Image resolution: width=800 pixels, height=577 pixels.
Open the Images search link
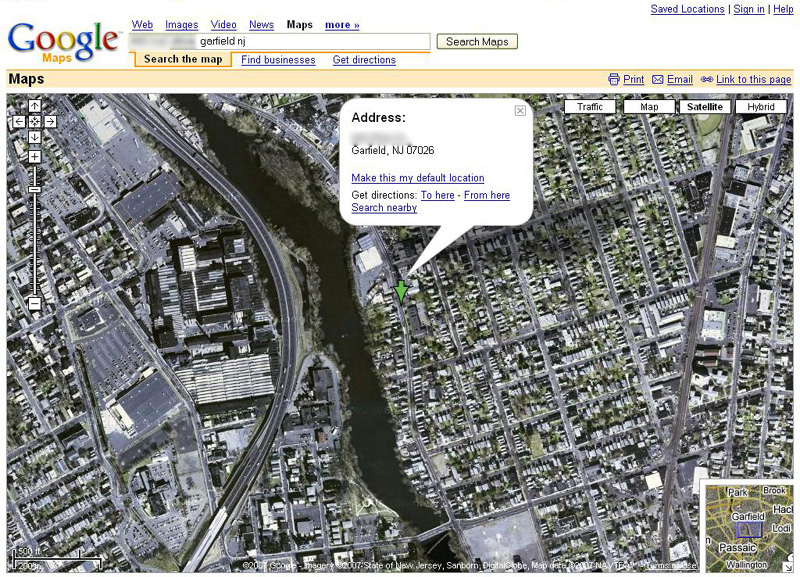pyautogui.click(x=182, y=24)
